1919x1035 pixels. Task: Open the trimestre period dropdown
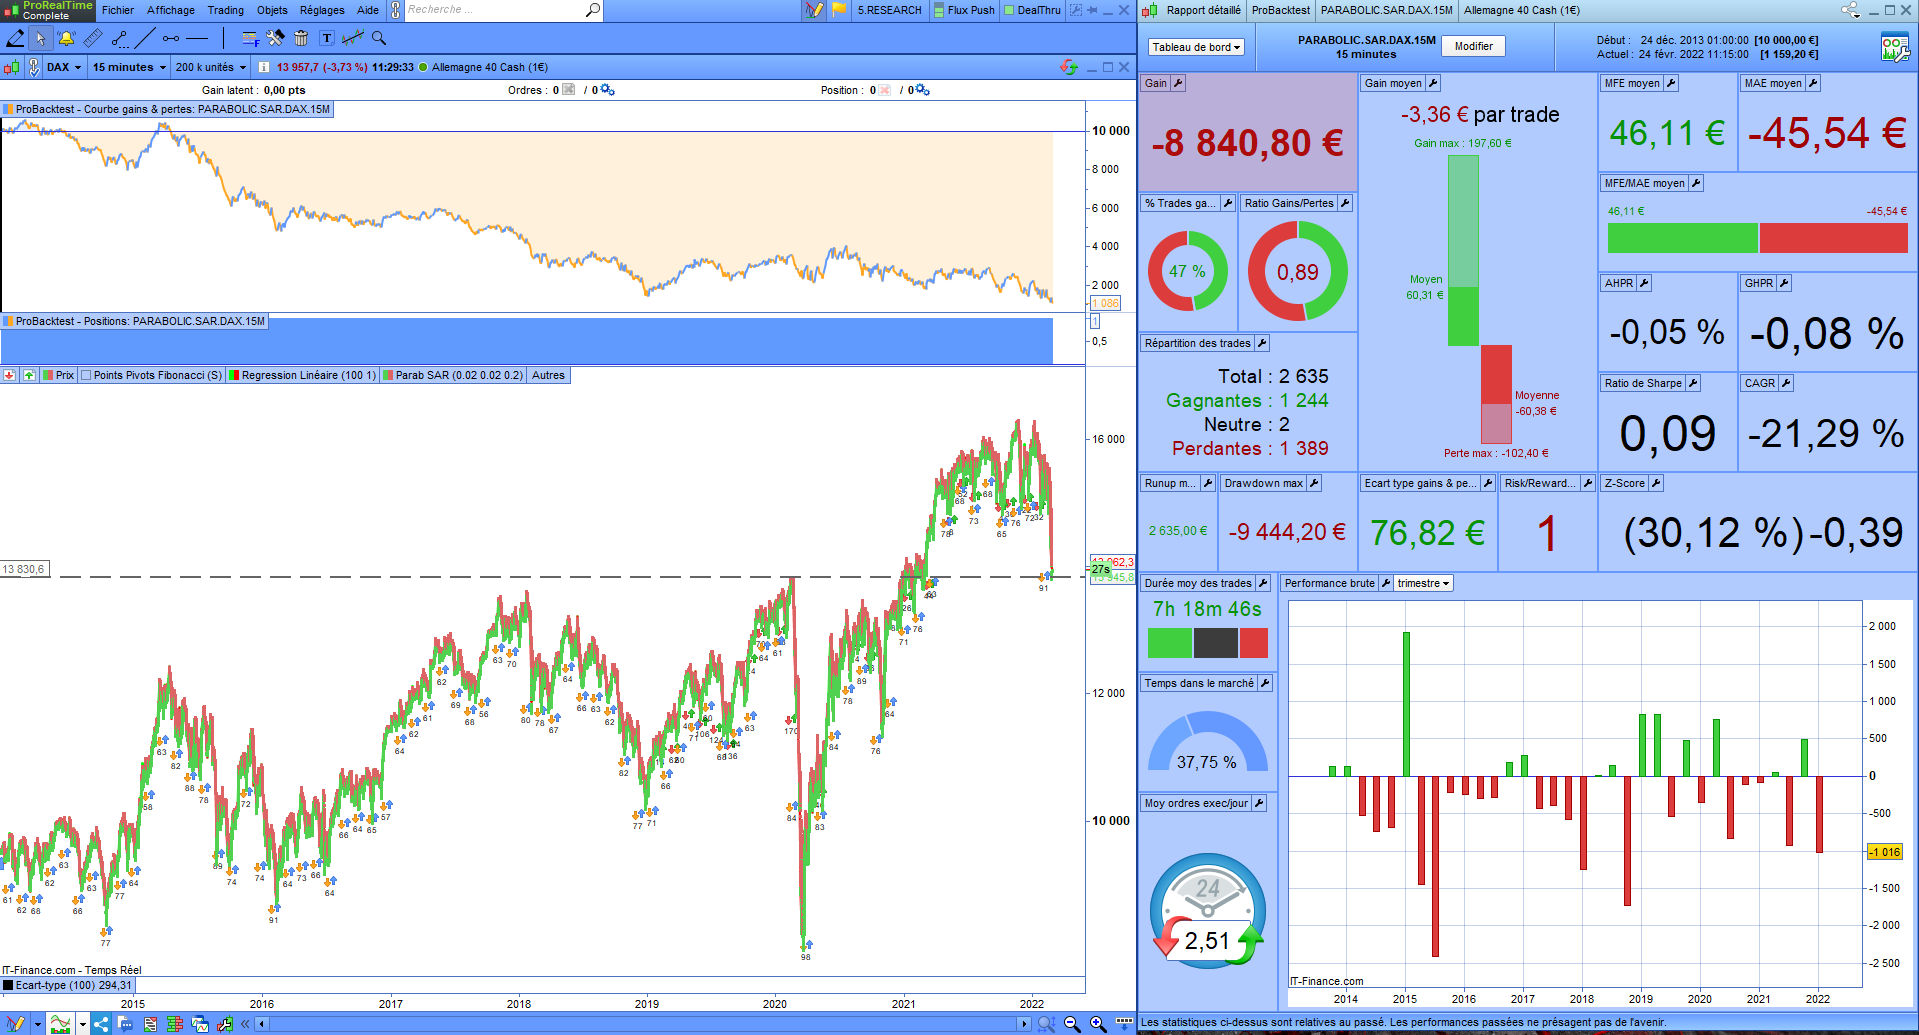coord(1423,583)
